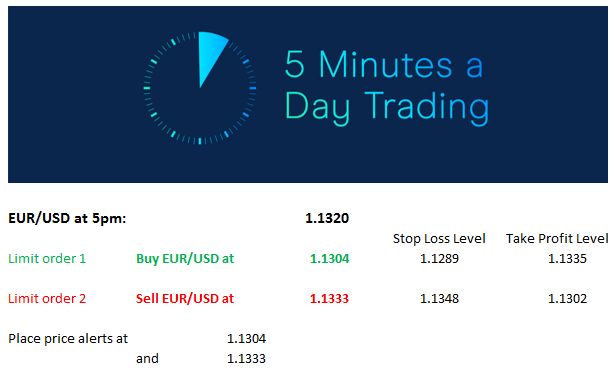Click the 'Place price alerts at' label

click(x=68, y=339)
